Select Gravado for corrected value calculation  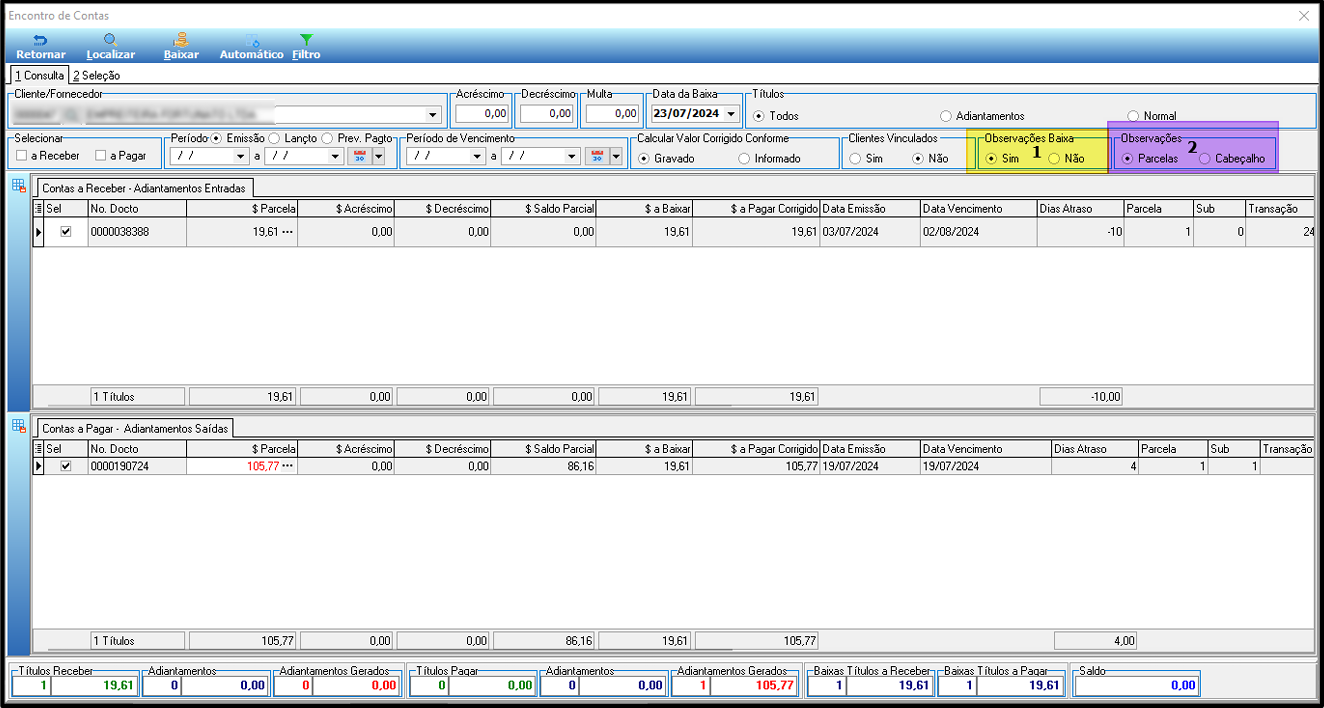pos(644,158)
